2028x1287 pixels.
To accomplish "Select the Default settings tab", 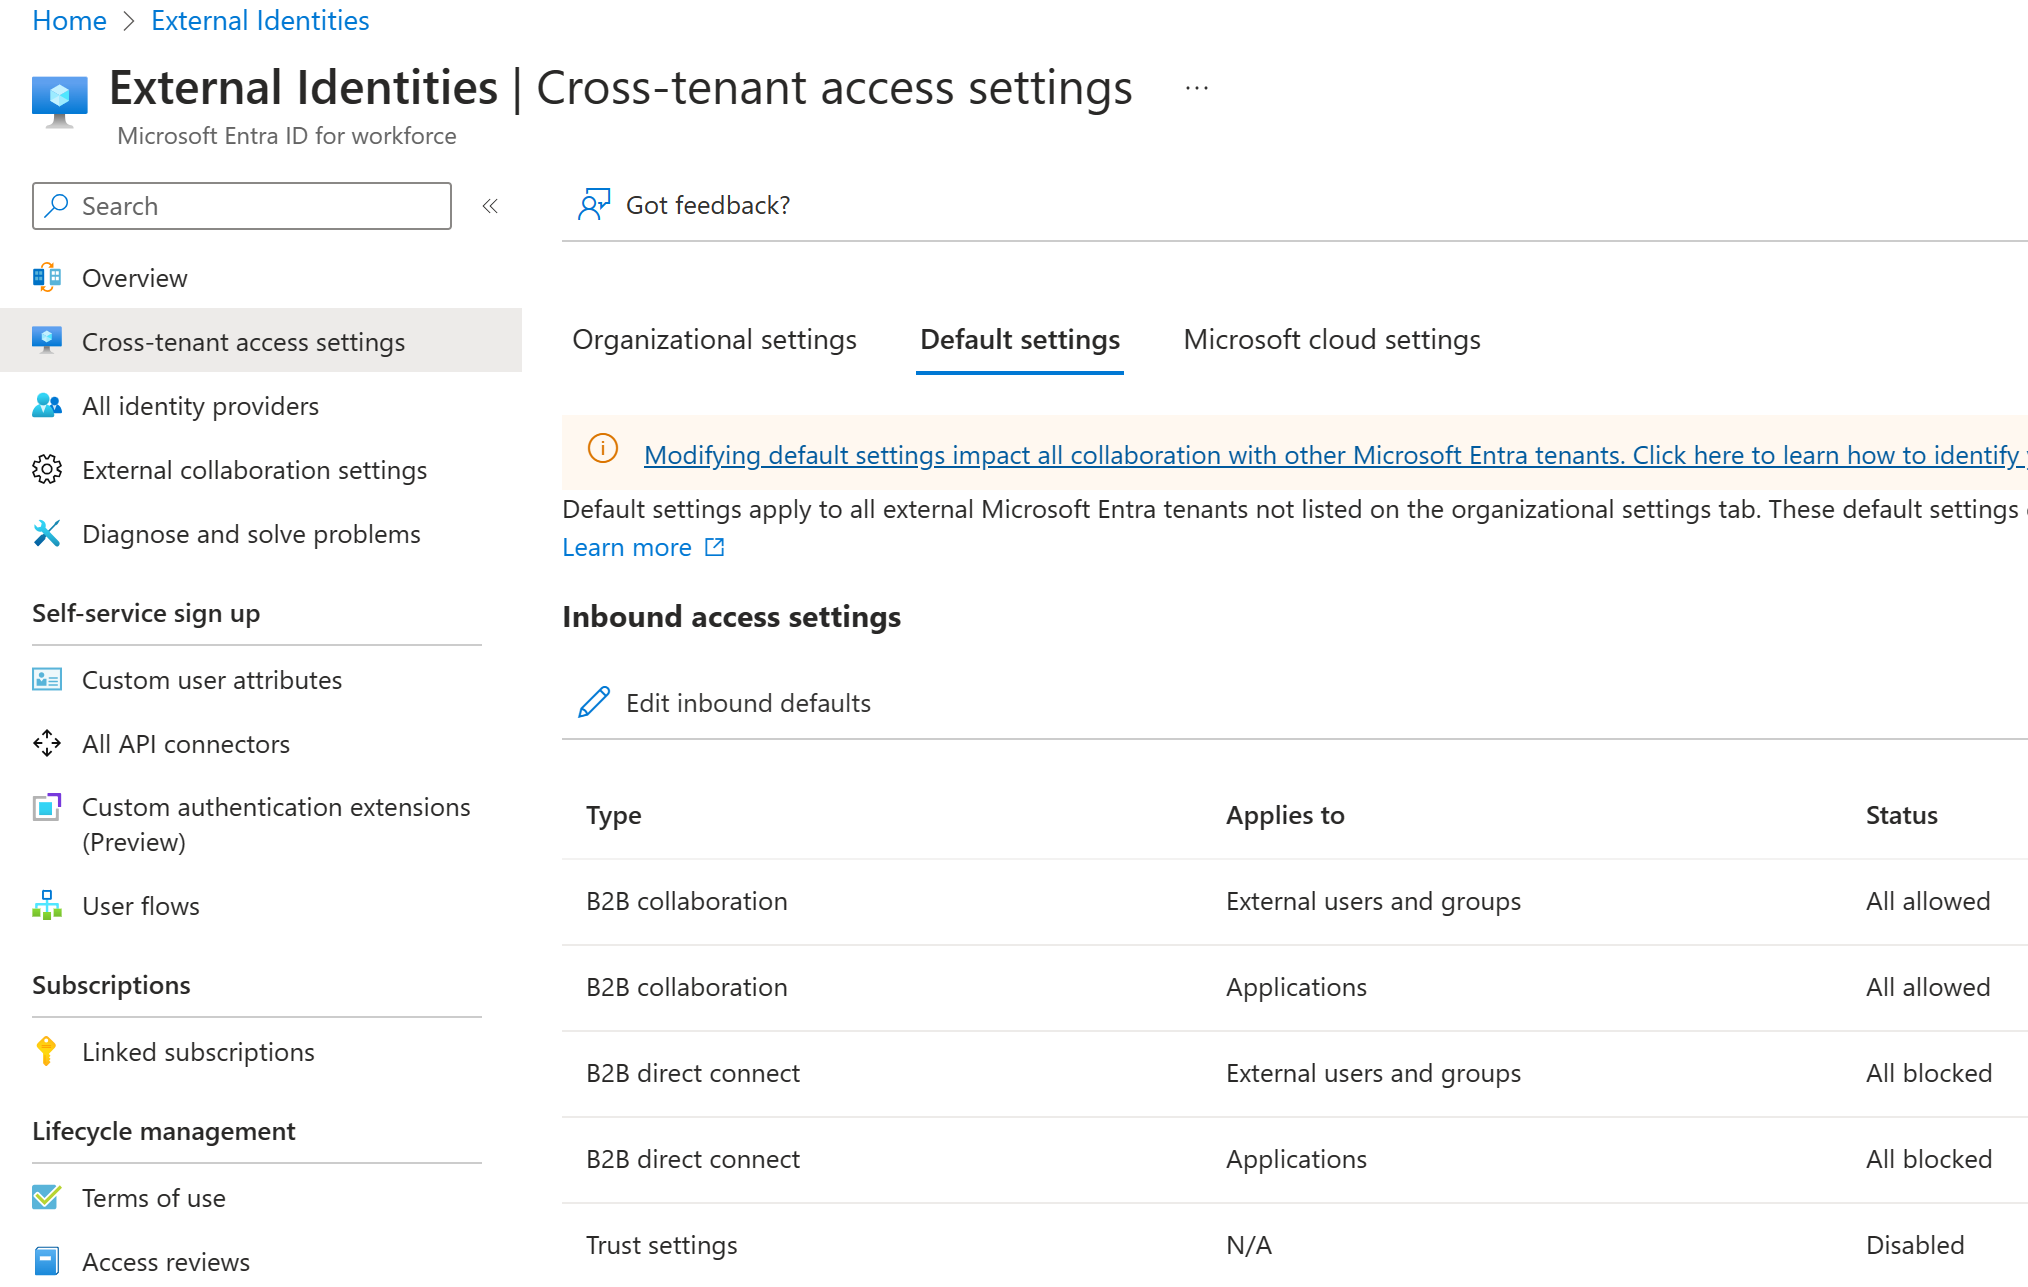I will 1020,338.
